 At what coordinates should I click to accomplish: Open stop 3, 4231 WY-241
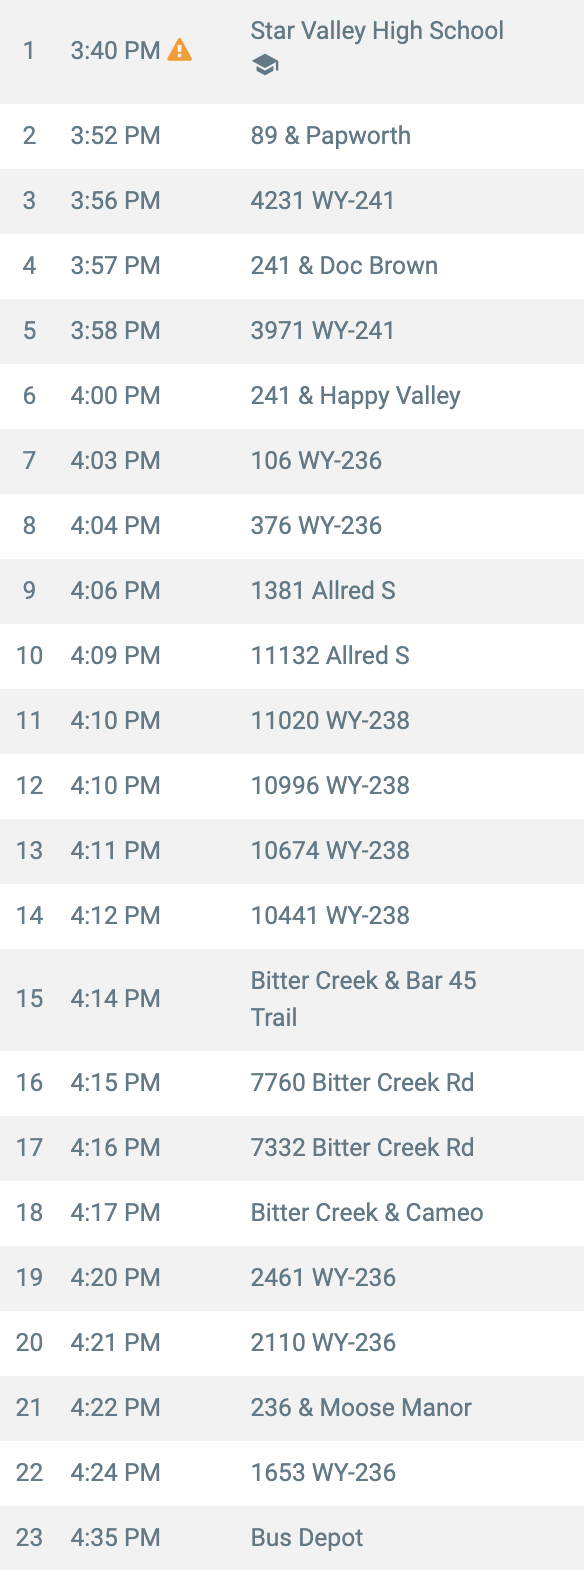[x=292, y=201]
